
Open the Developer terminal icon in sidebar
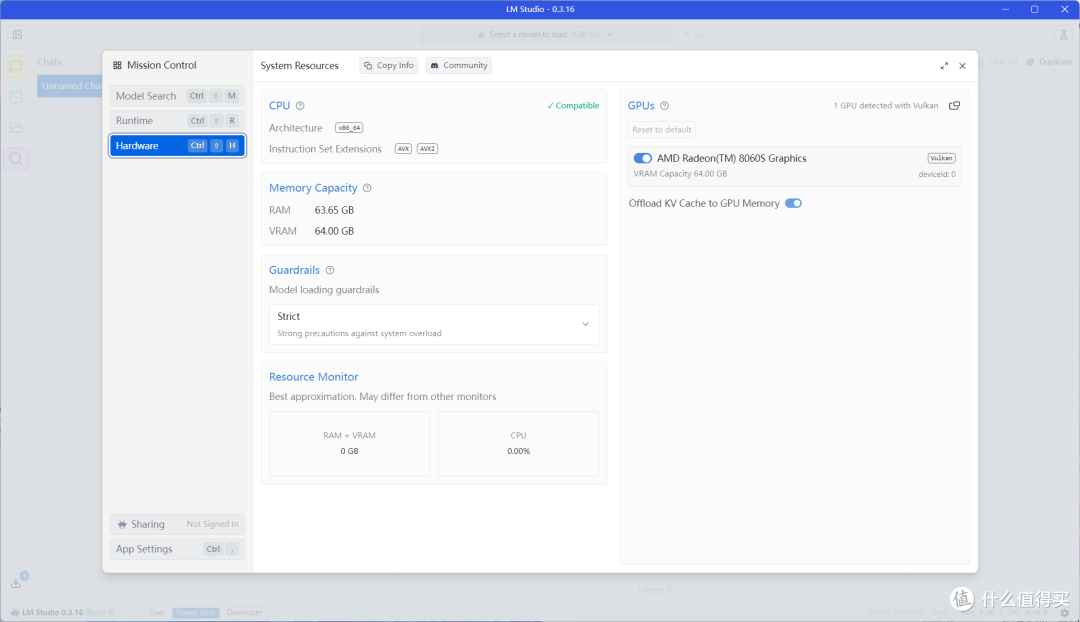point(16,97)
